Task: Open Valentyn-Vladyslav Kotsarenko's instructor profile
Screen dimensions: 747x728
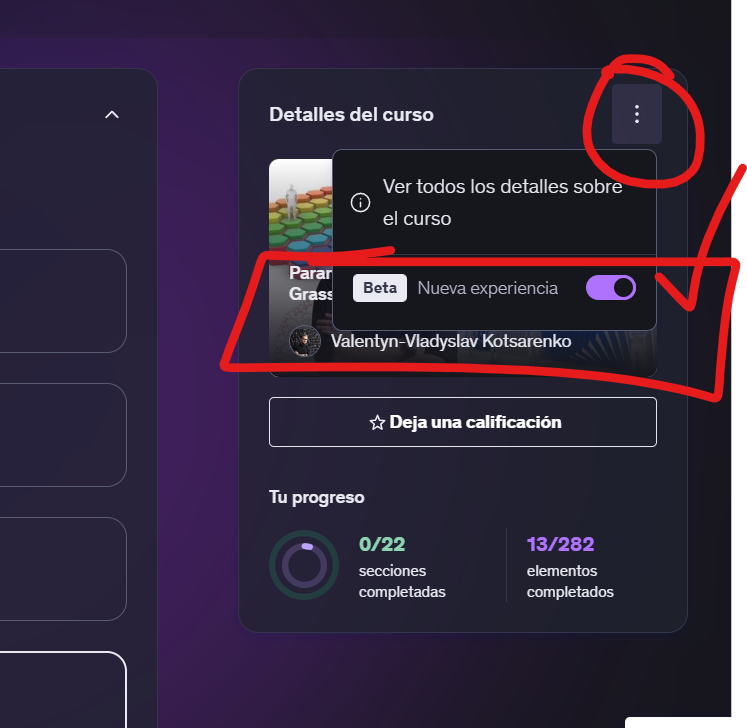Action: tap(451, 341)
